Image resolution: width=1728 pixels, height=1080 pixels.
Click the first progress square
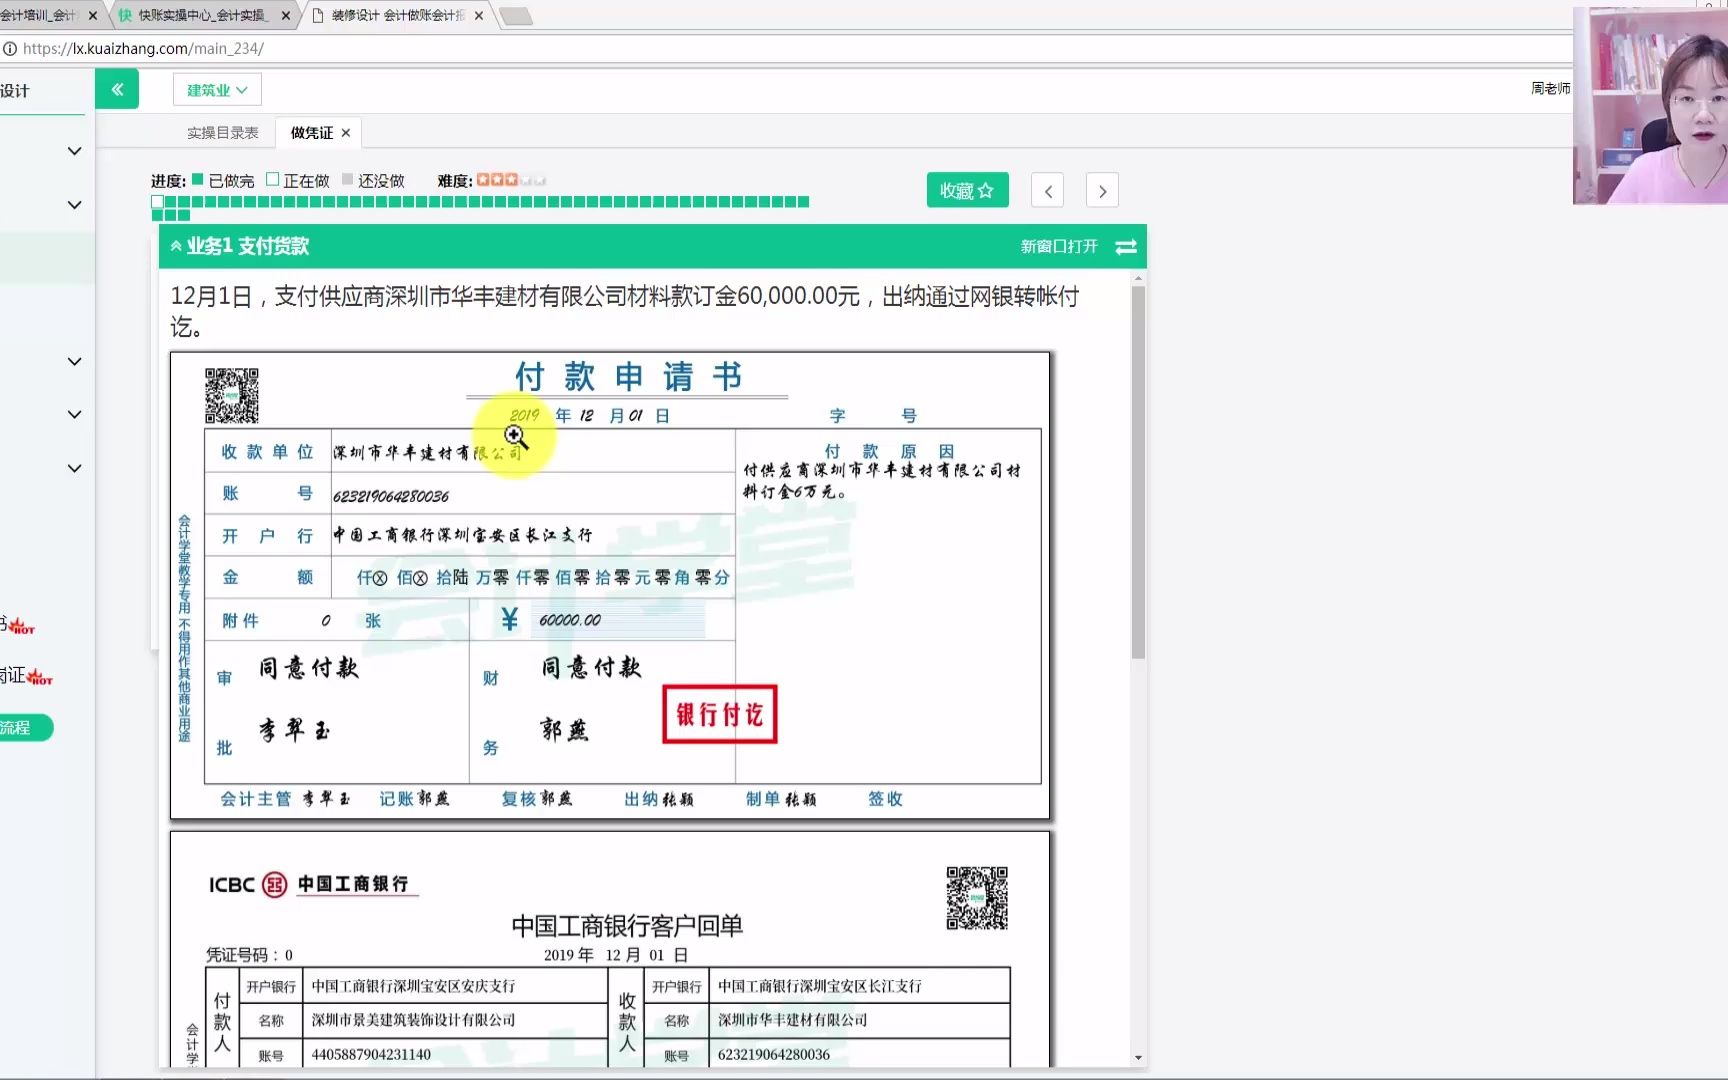click(x=158, y=202)
